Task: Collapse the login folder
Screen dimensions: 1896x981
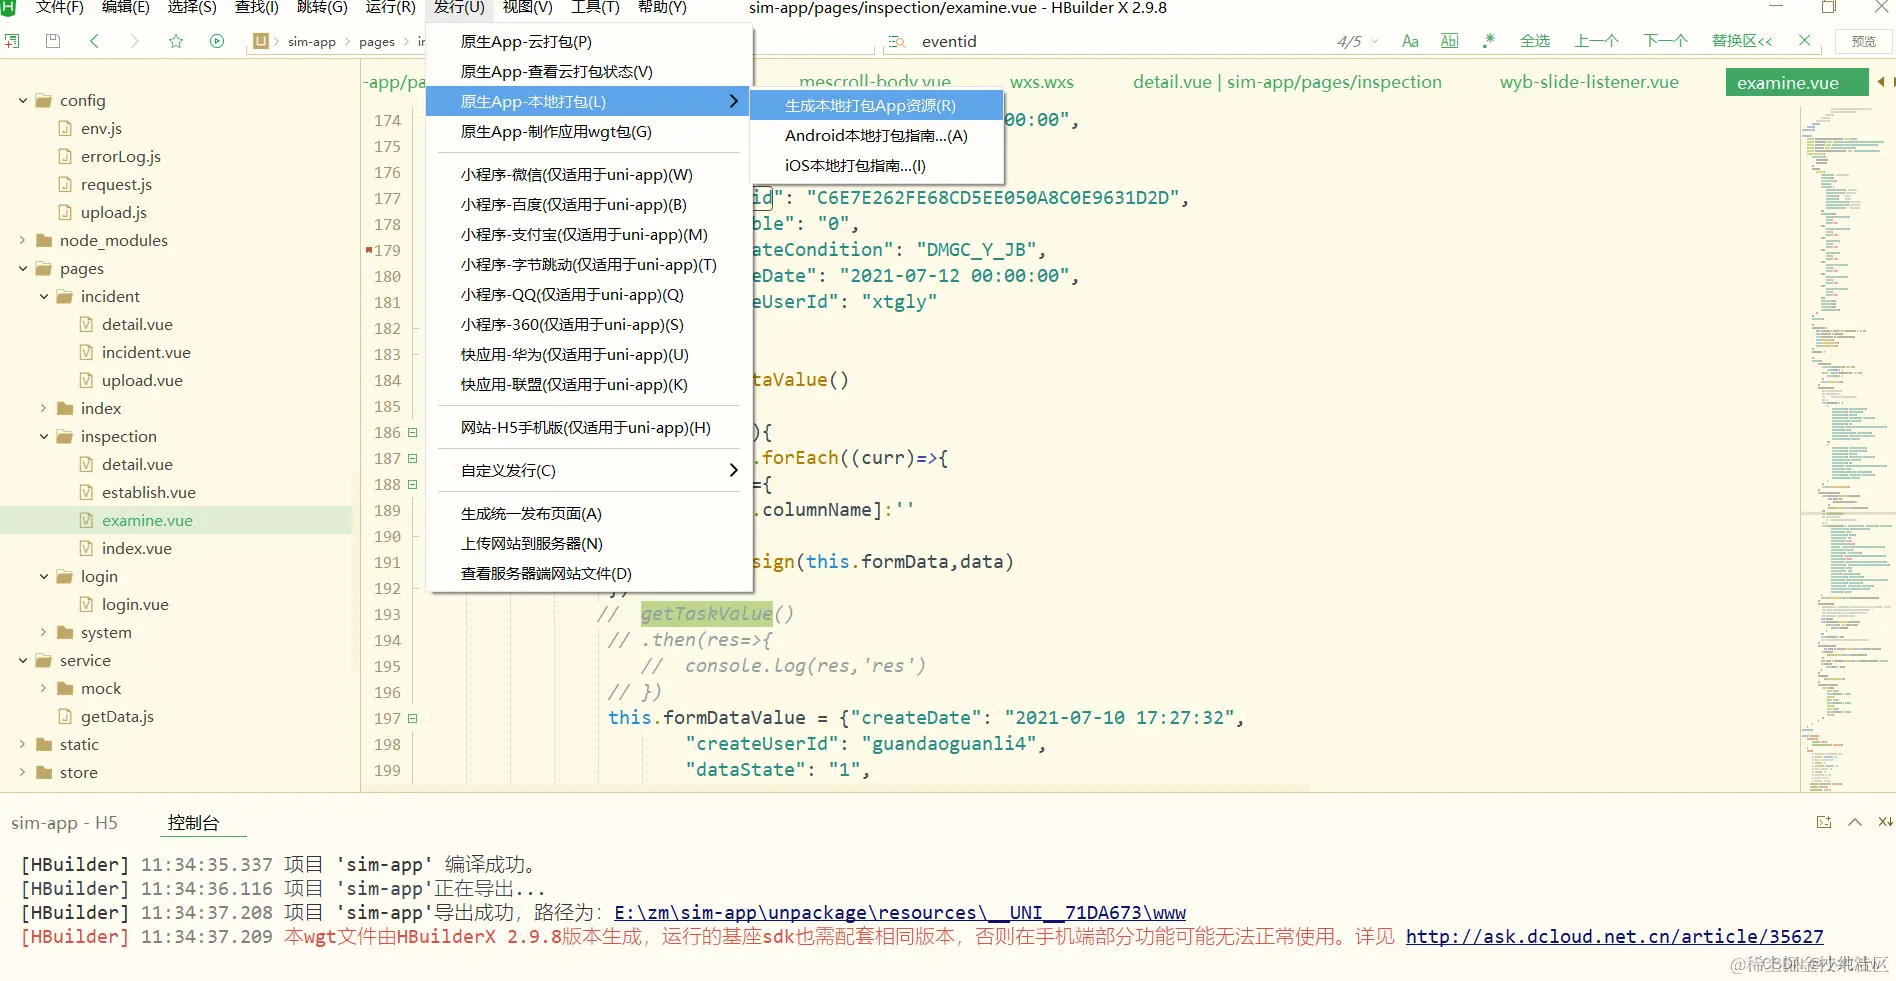Action: click(x=43, y=576)
